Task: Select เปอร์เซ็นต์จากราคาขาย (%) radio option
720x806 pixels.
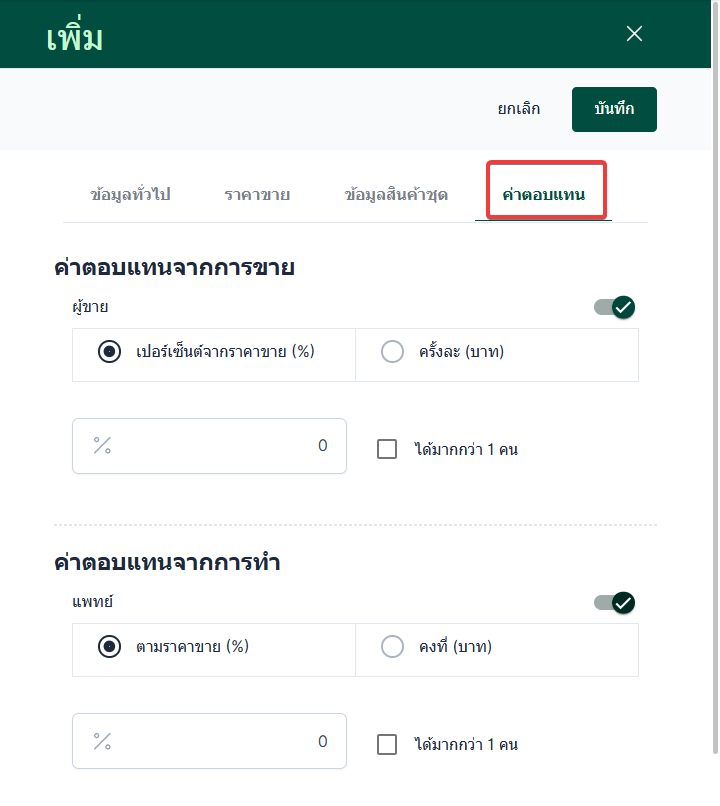Action: pos(110,352)
